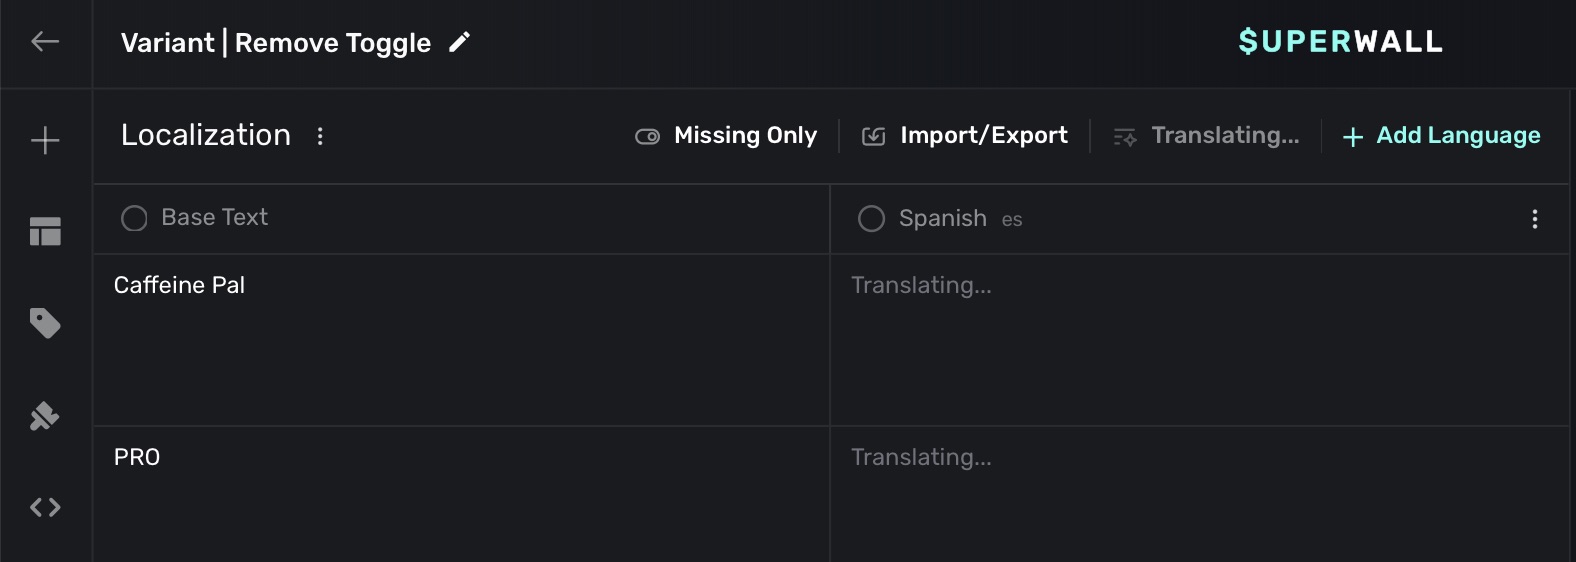Open the price tag products icon
The image size is (1576, 562).
pos(45,323)
